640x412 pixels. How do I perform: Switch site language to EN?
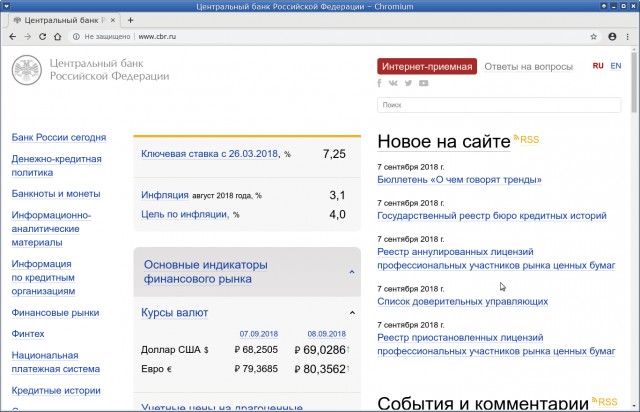pos(616,66)
